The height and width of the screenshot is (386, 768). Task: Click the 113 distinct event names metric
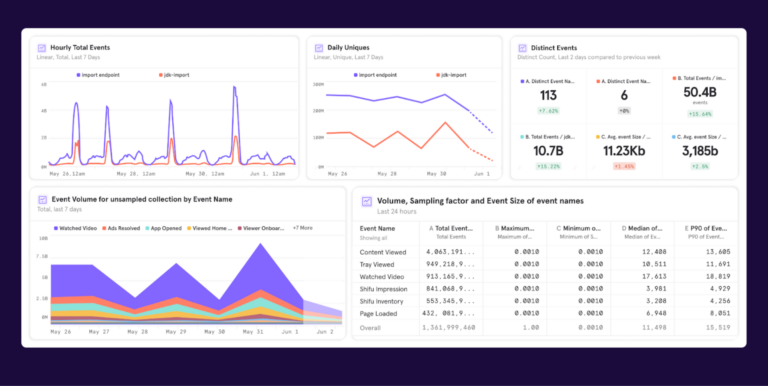[548, 96]
